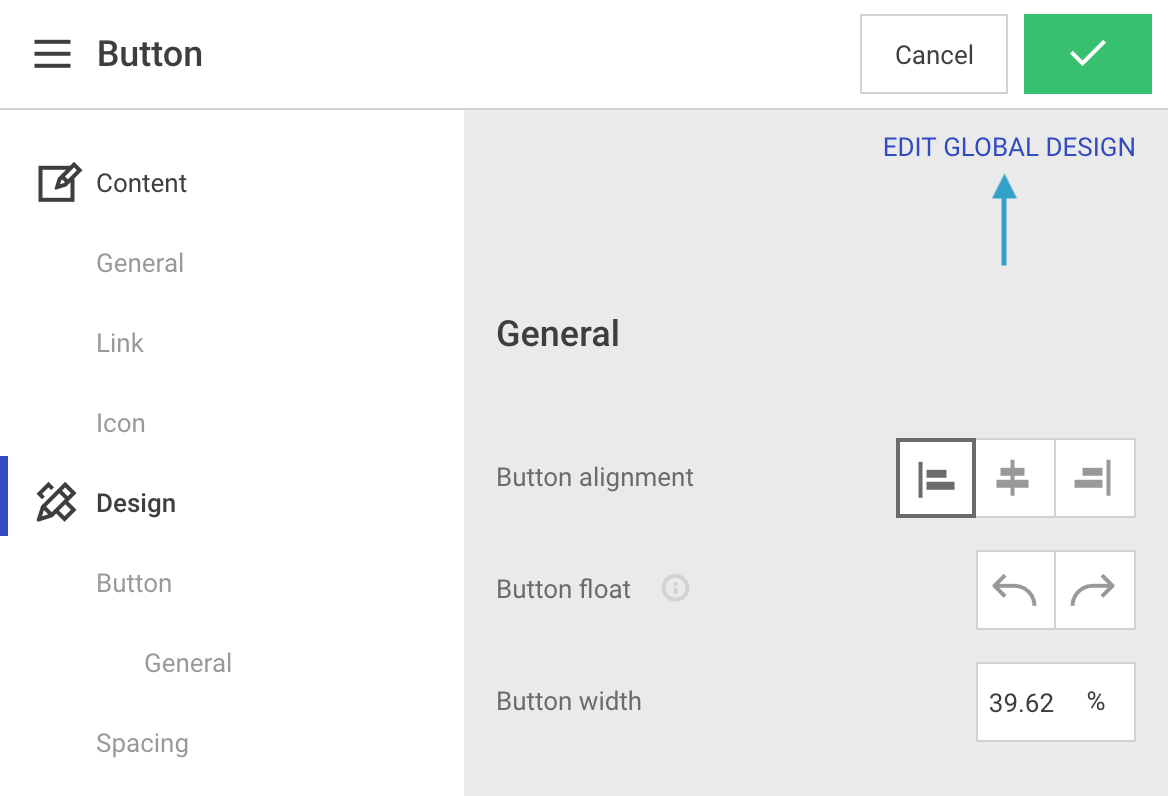Open the Edit Global Design link
This screenshot has width=1168, height=796.
click(1009, 147)
